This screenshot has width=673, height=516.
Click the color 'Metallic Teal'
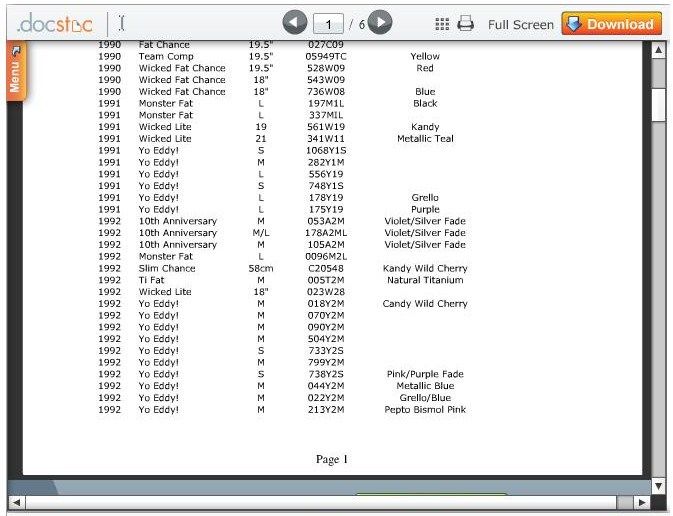(x=425, y=139)
